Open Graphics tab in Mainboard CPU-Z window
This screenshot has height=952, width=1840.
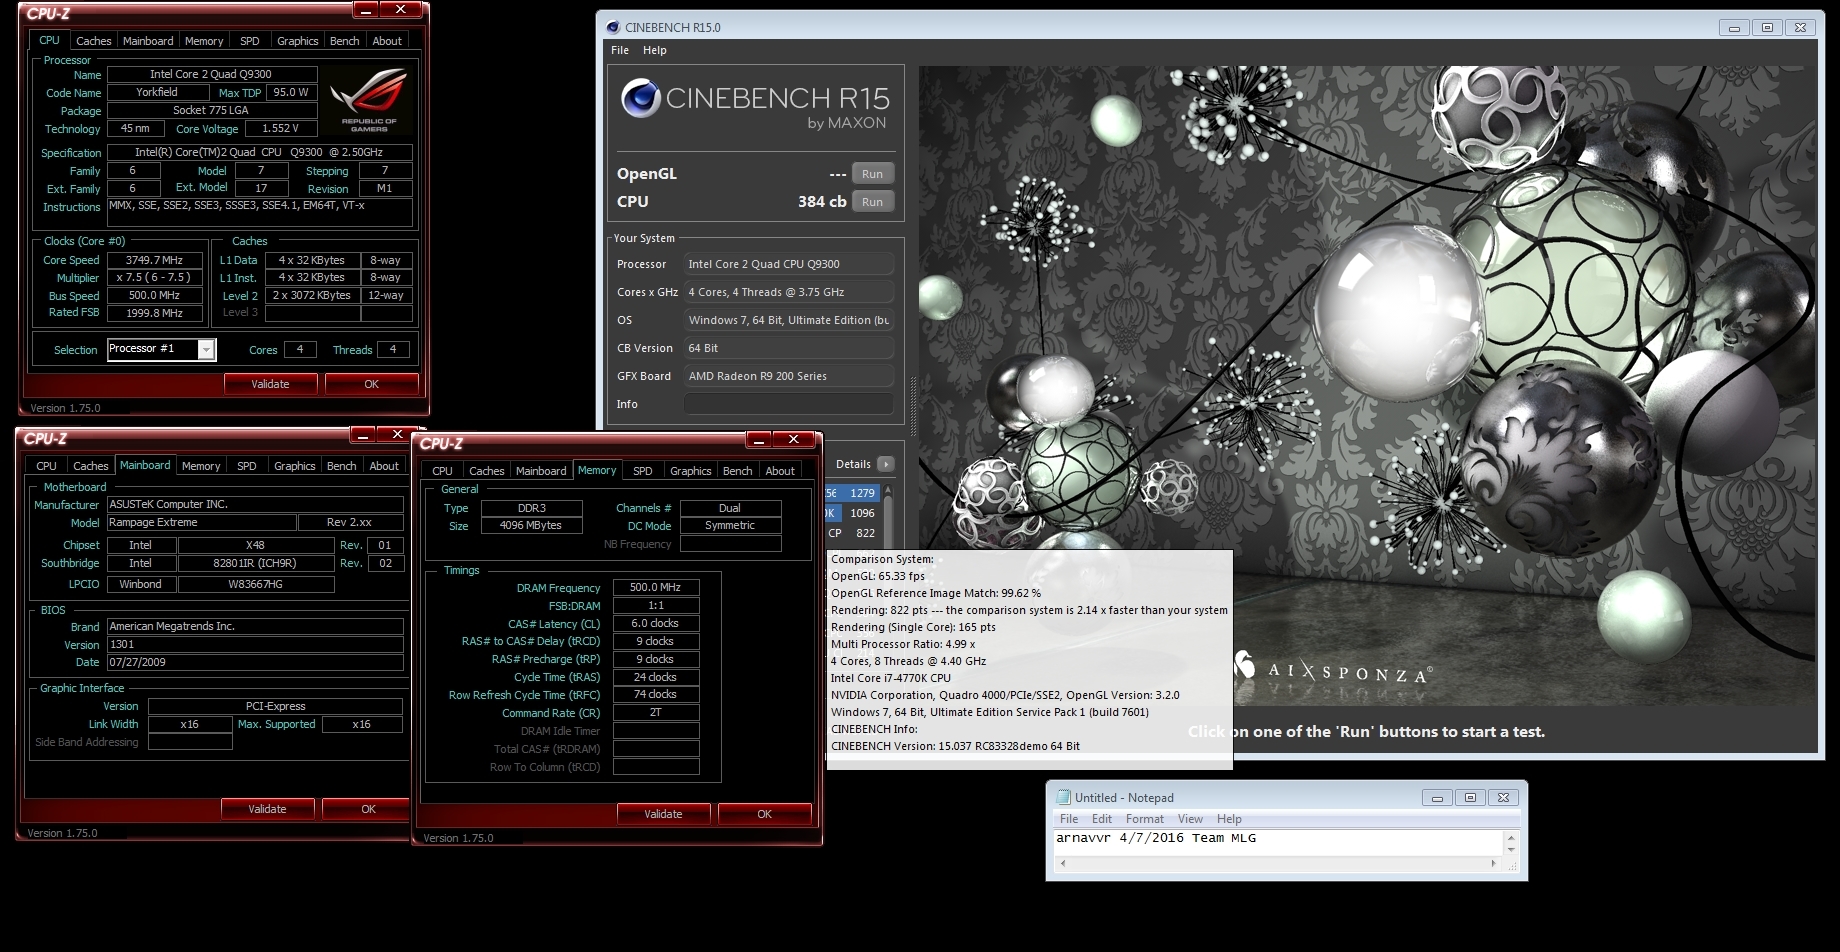click(x=294, y=466)
